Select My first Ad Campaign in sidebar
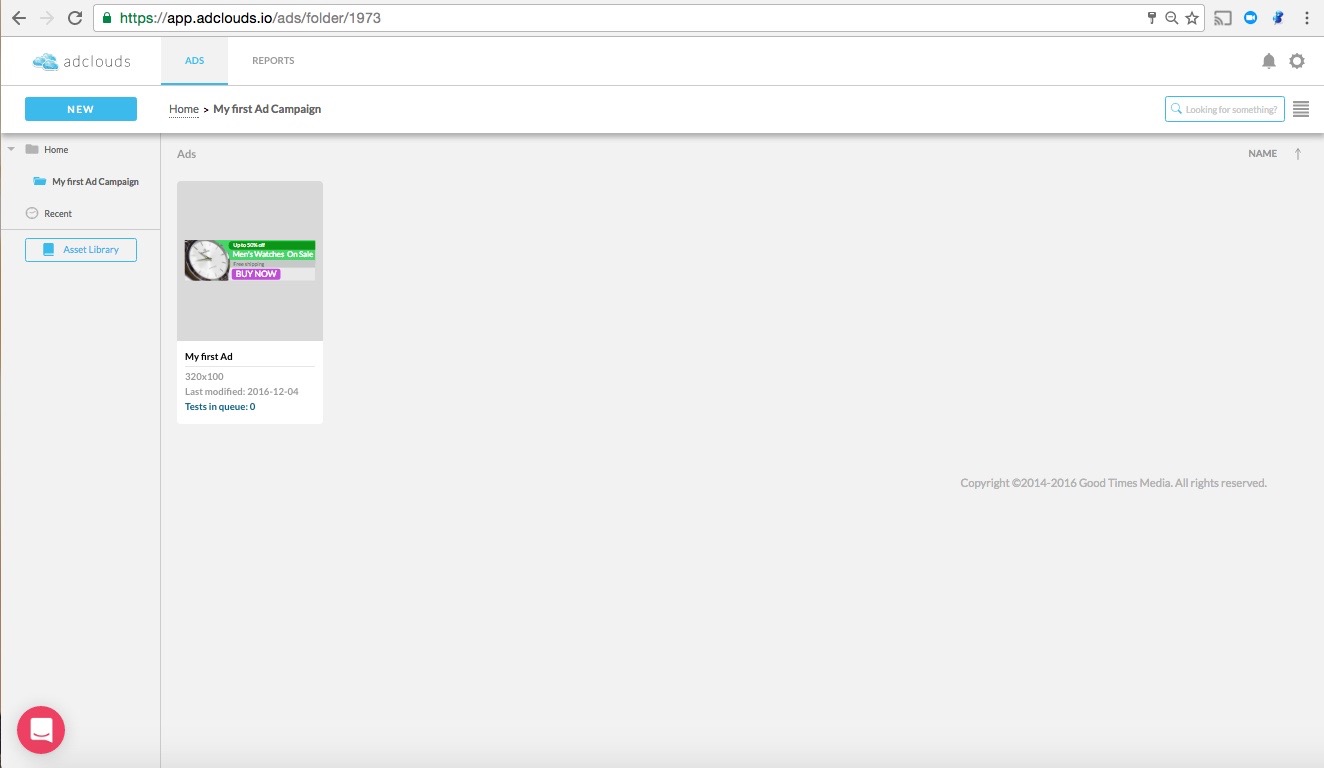The height and width of the screenshot is (768, 1324). (95, 182)
